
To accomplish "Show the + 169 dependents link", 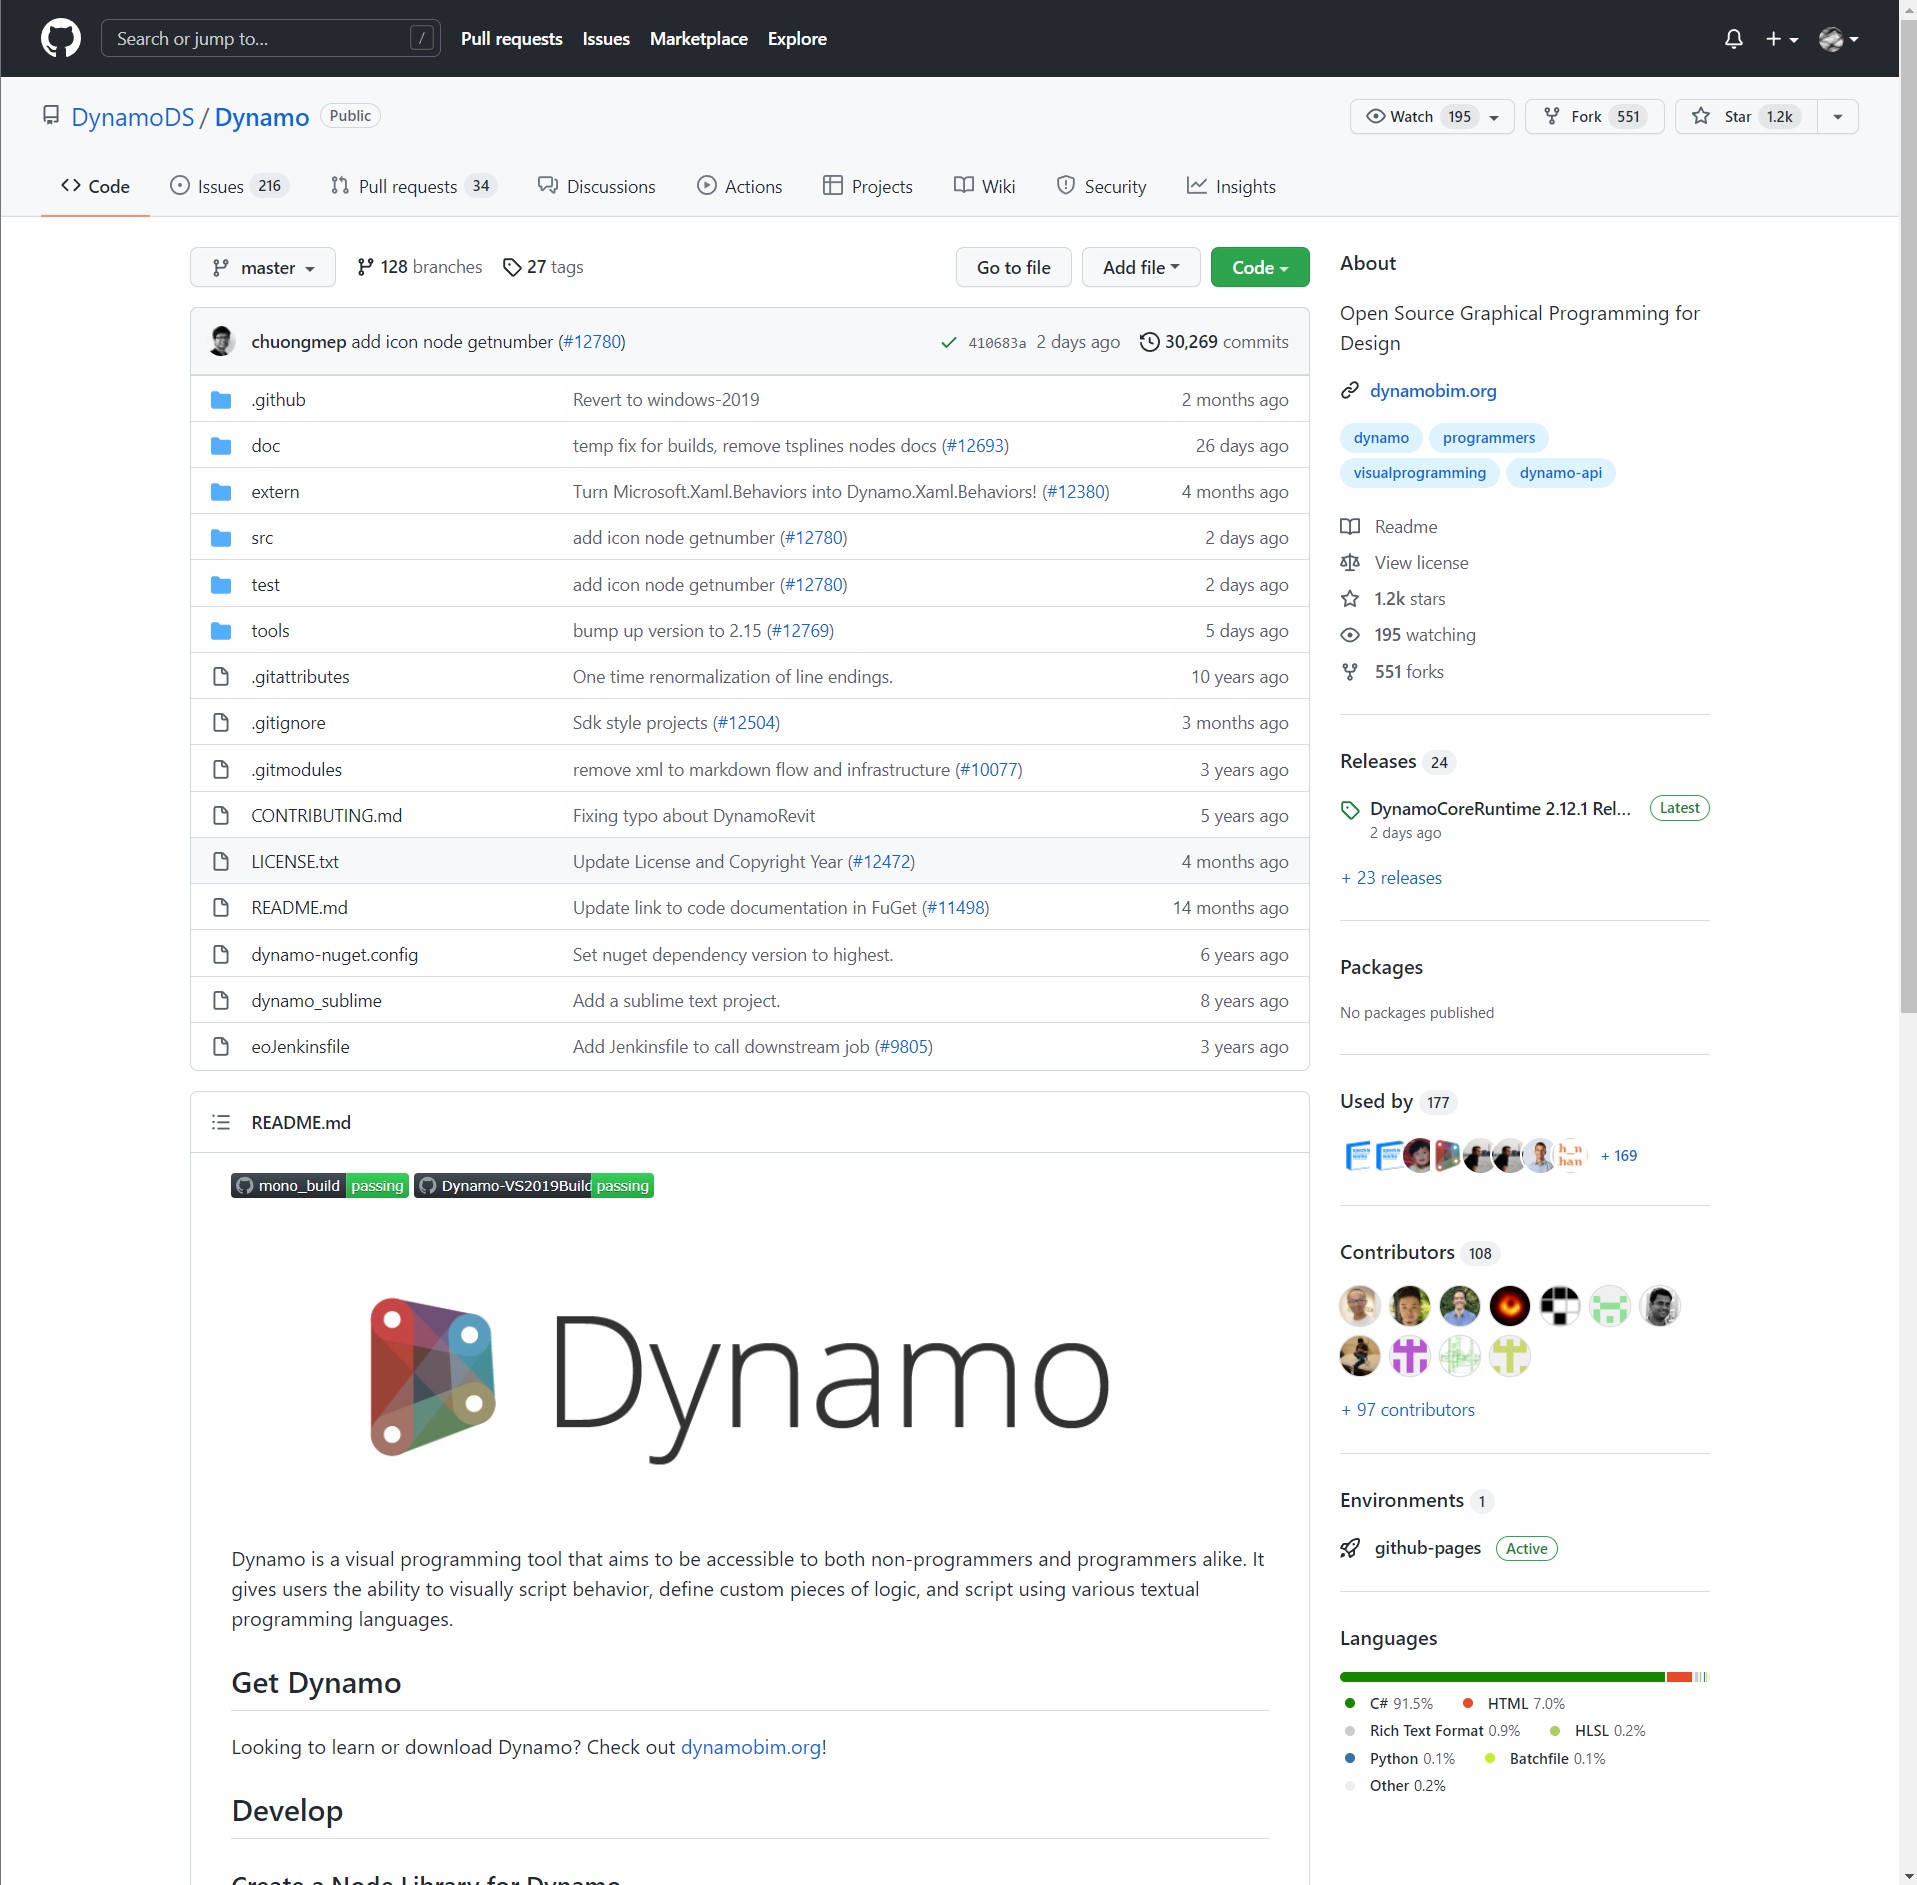I will tap(1618, 1156).
